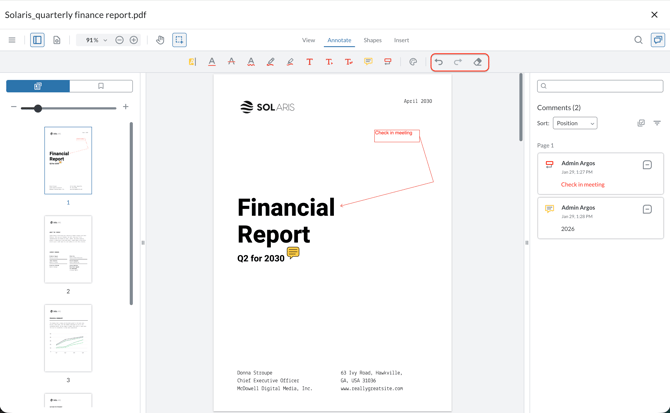Image resolution: width=670 pixels, height=413 pixels.
Task: Select the Pan hand tool
Action: [x=160, y=40]
